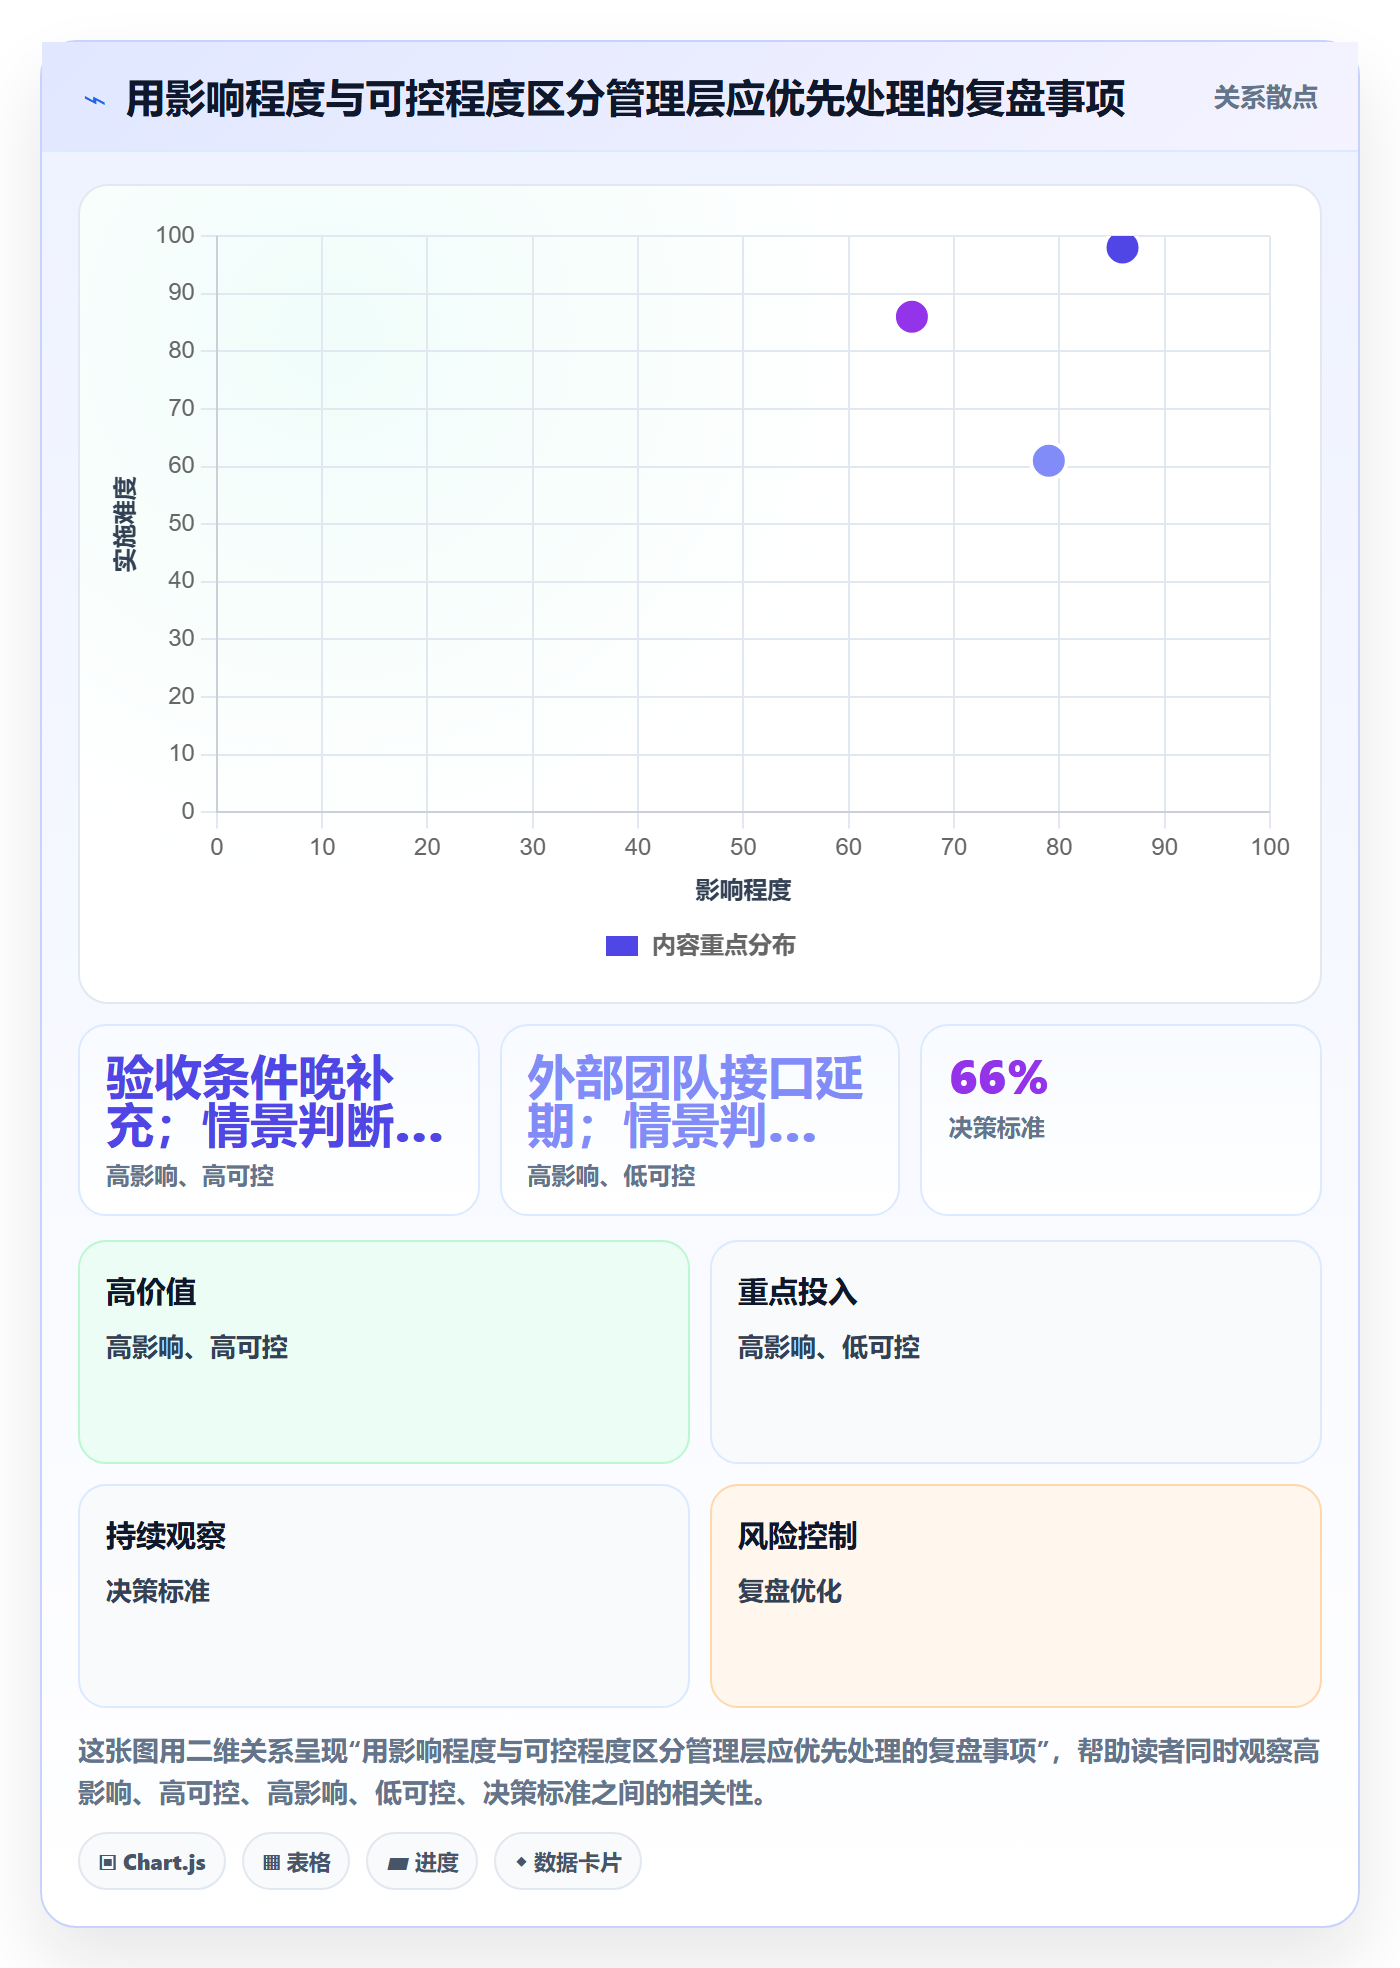Click the 高影响、低可控 subtitle under 外部团队接口延期

click(611, 1176)
